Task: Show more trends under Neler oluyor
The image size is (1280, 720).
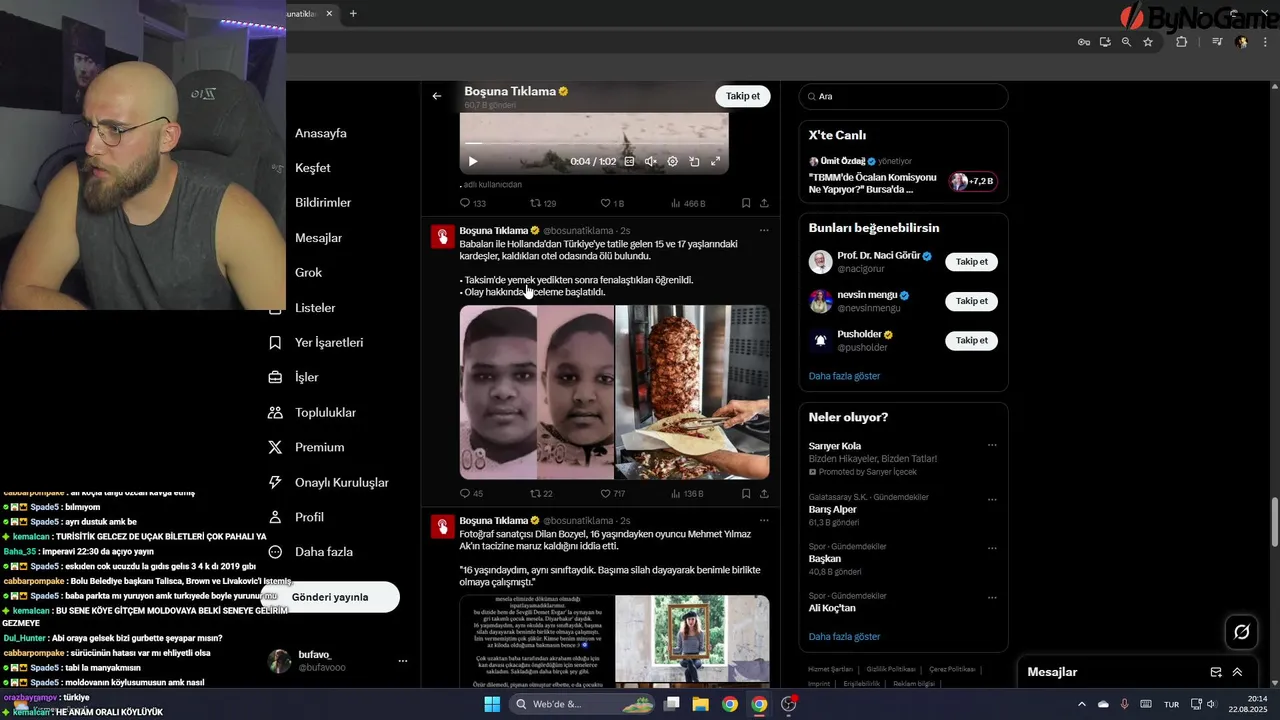Action: (844, 636)
